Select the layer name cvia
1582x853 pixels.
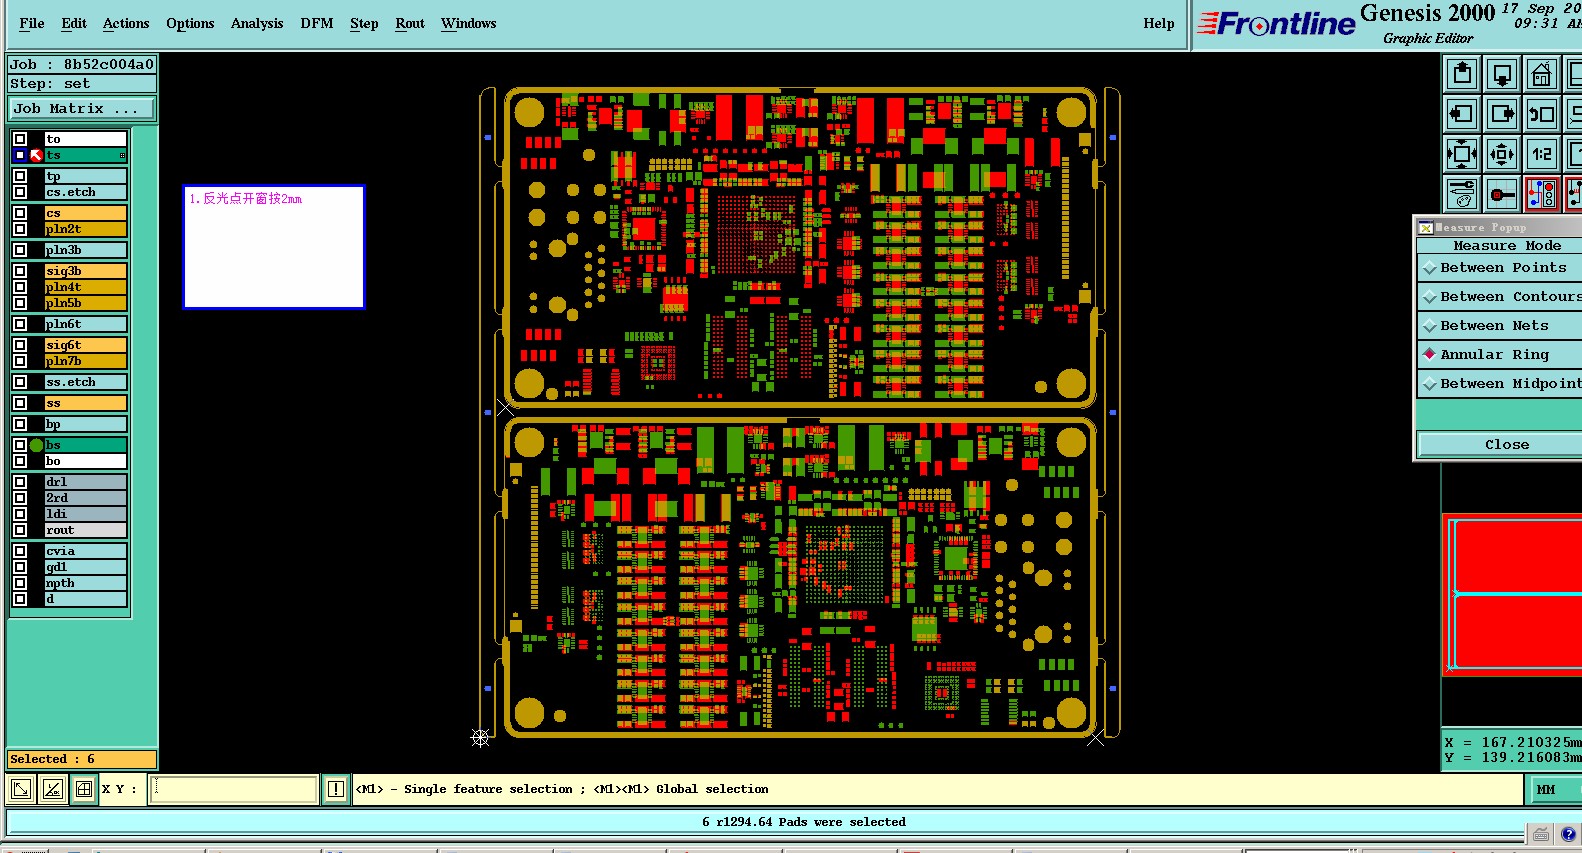pos(85,551)
